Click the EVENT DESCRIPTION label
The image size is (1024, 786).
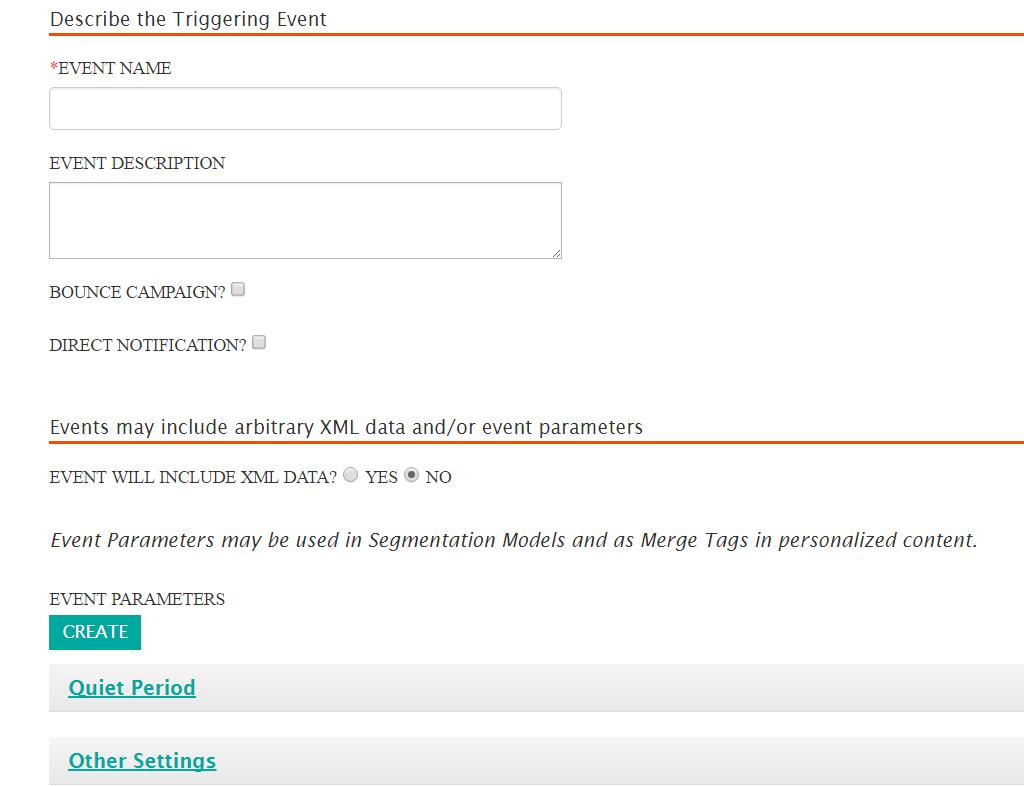click(x=137, y=163)
